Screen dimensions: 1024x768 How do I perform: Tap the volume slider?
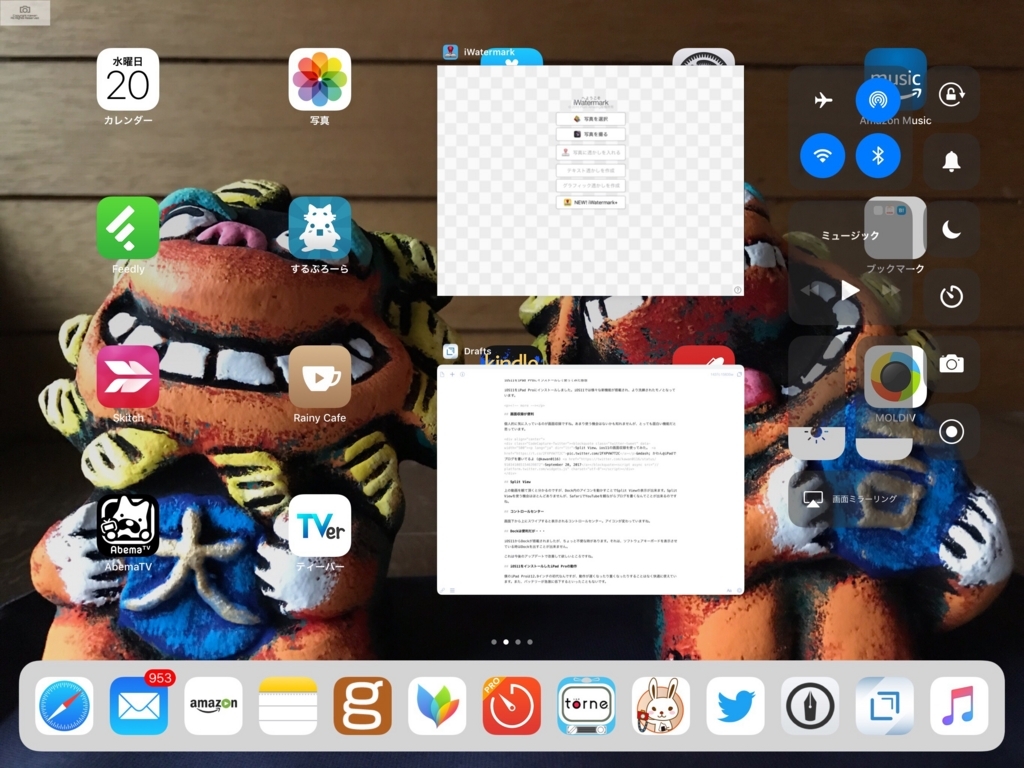[884, 399]
